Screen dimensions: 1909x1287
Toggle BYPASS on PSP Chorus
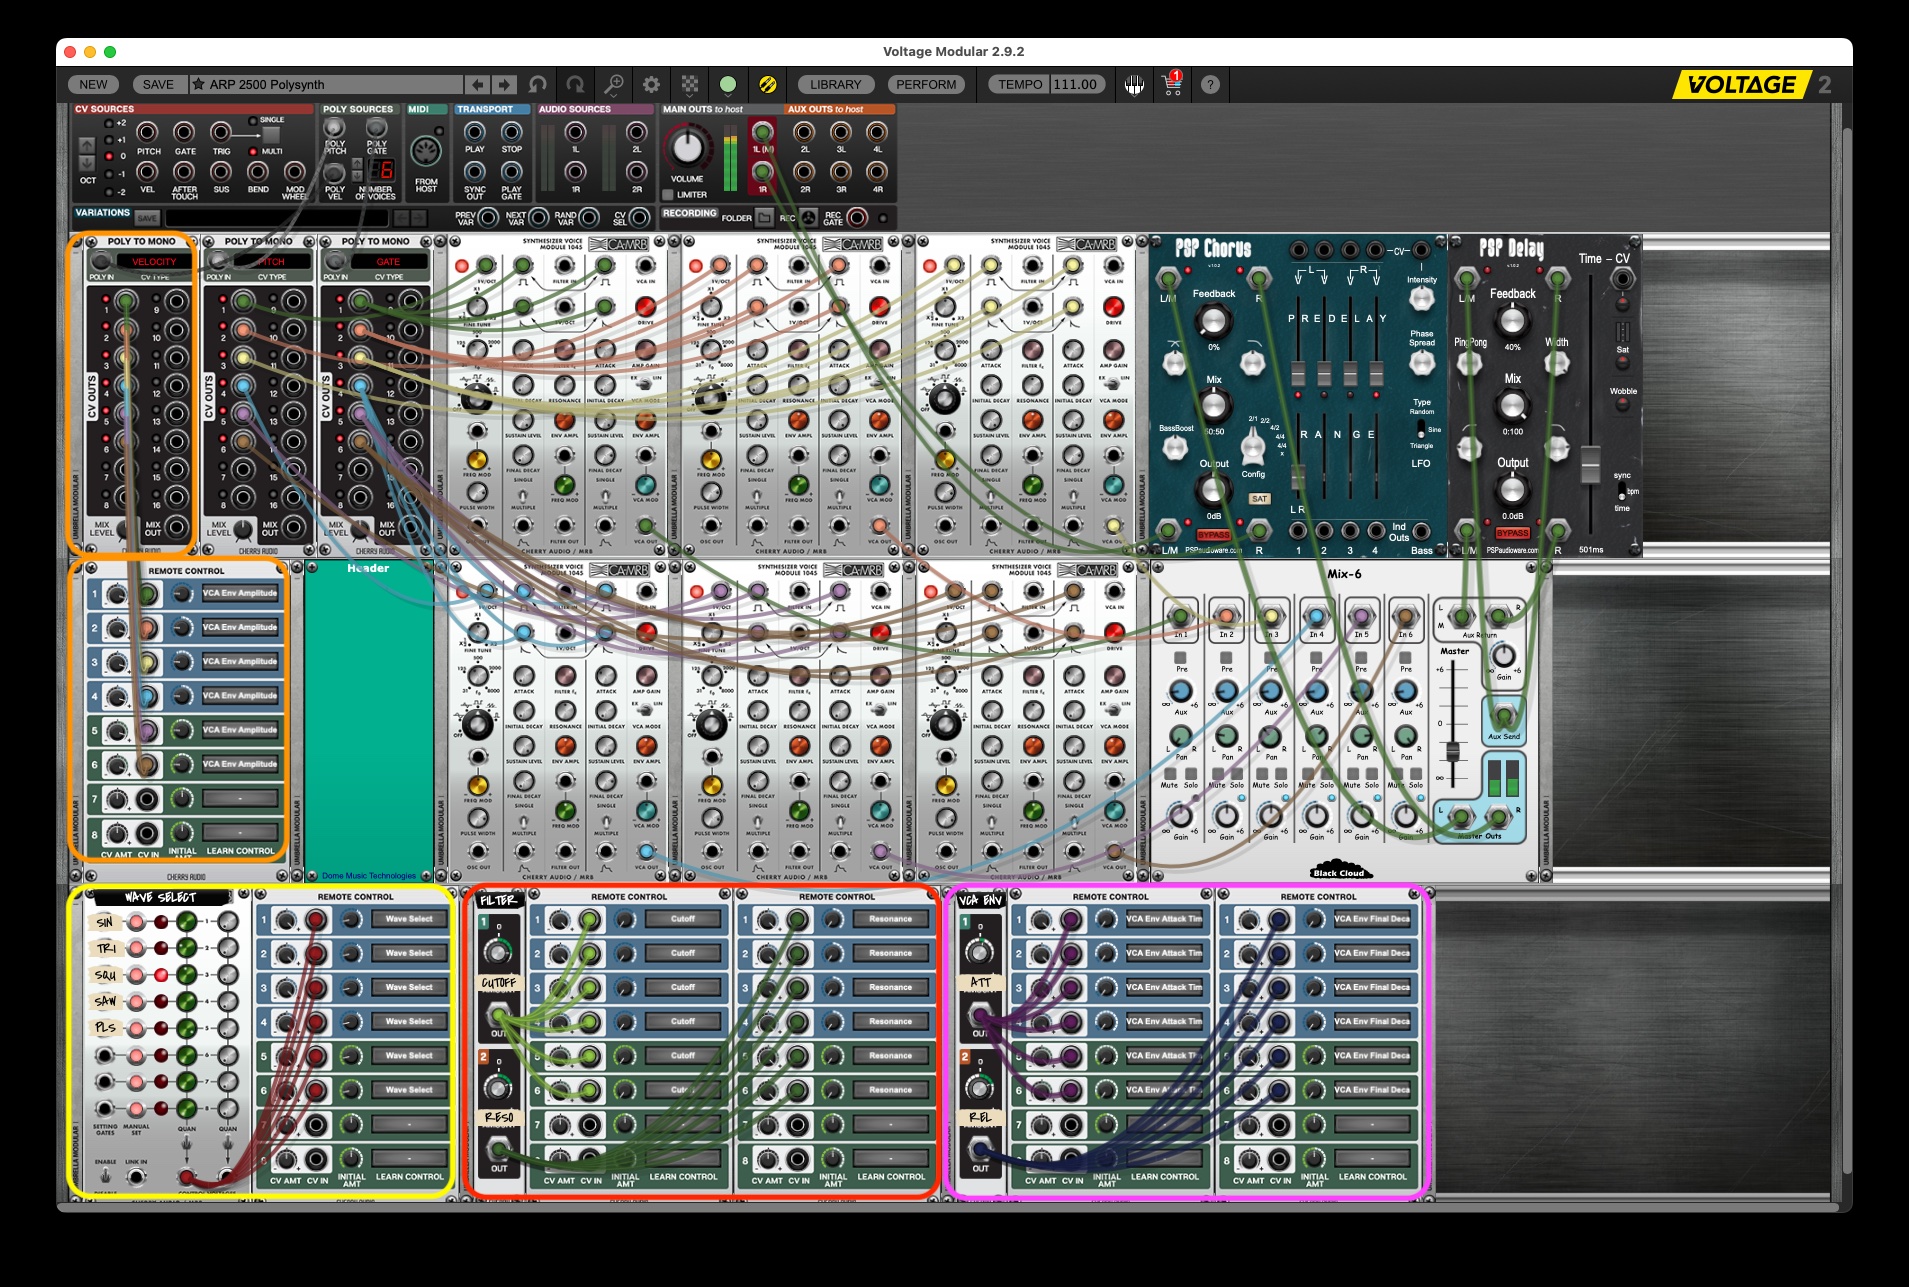coord(1214,535)
